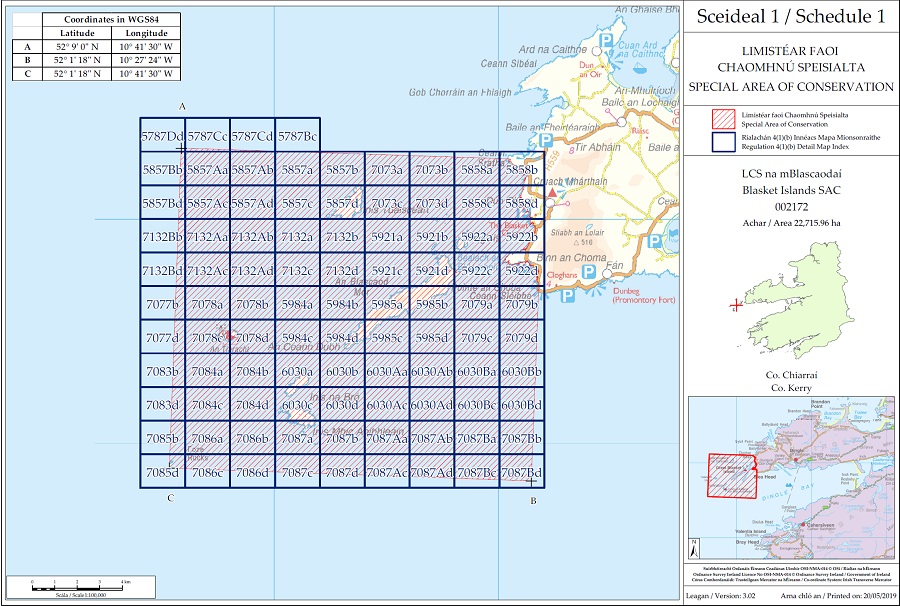Select the site code 002172
This screenshot has height=606, width=900.
(x=791, y=207)
